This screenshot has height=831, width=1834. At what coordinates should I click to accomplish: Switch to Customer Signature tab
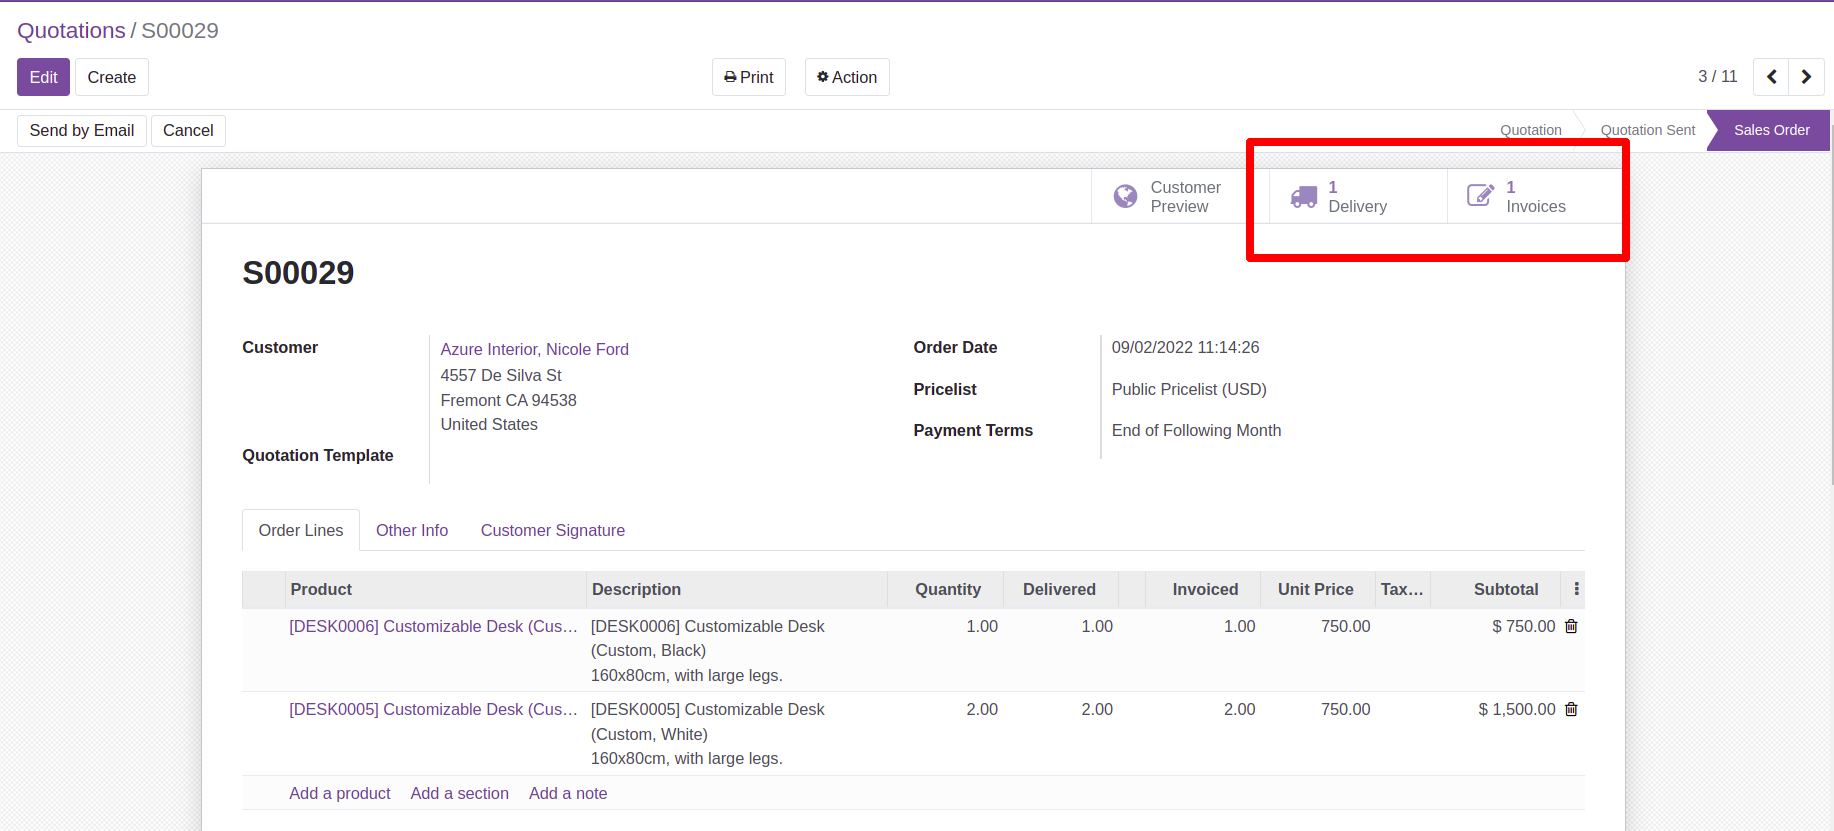(553, 530)
